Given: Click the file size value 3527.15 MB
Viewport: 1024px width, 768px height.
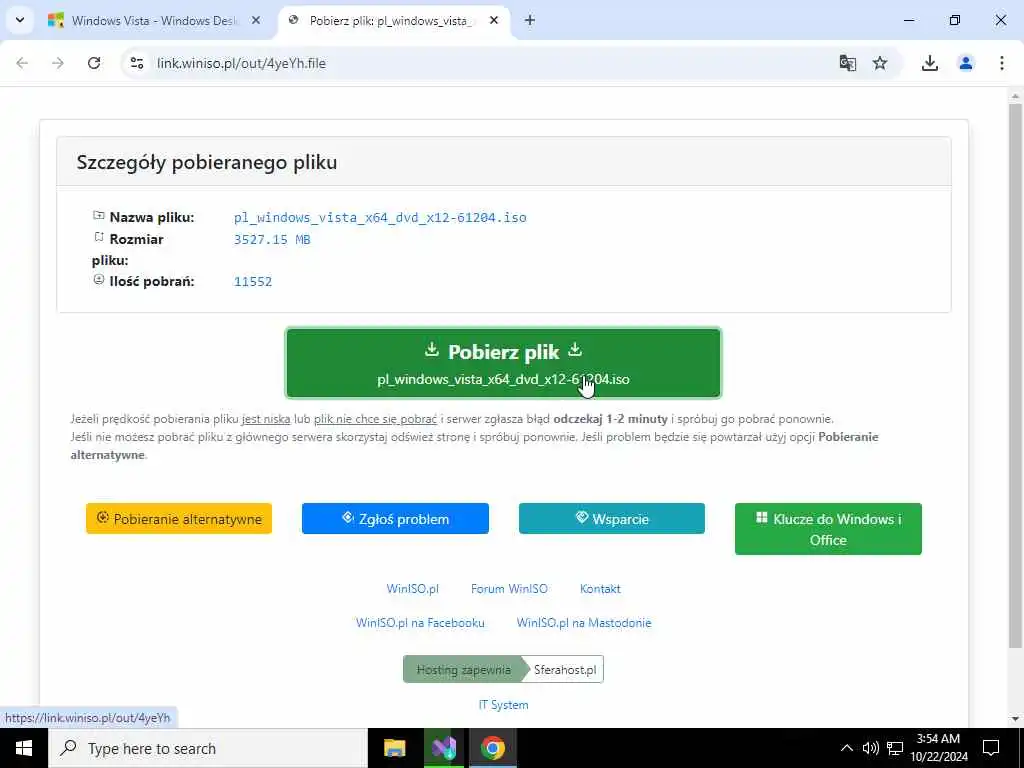Looking at the screenshot, I should pyautogui.click(x=272, y=240).
